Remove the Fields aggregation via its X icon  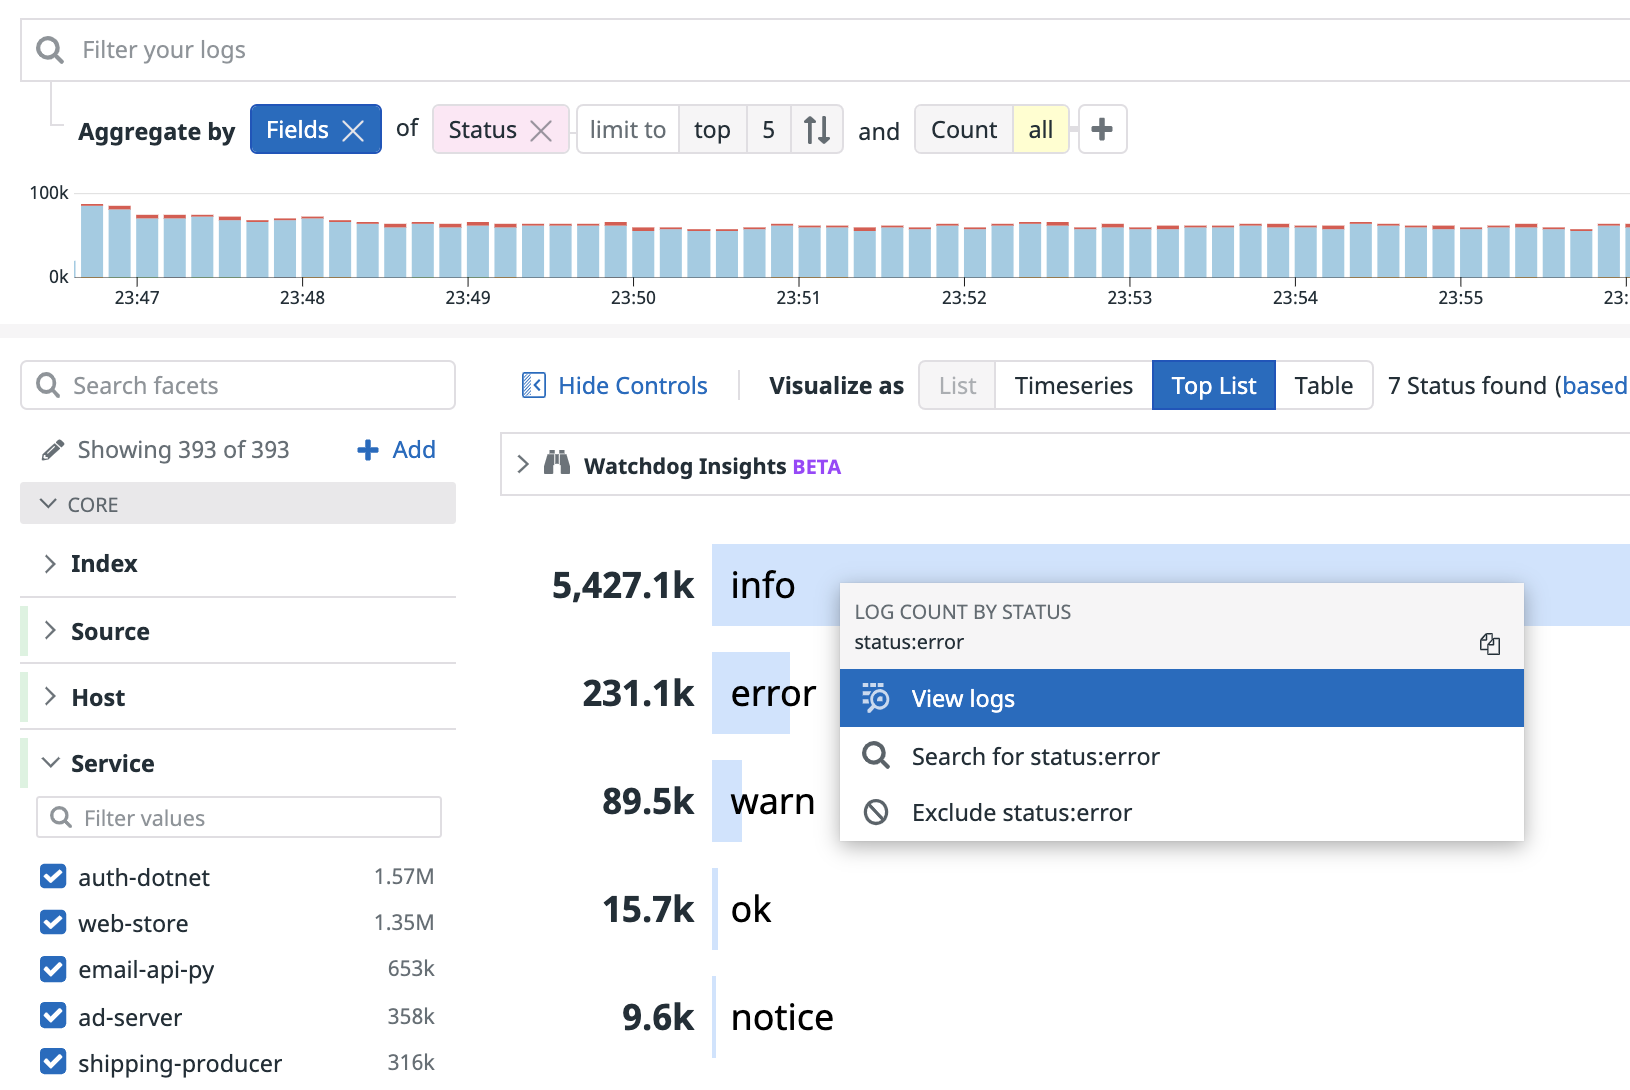point(355,129)
